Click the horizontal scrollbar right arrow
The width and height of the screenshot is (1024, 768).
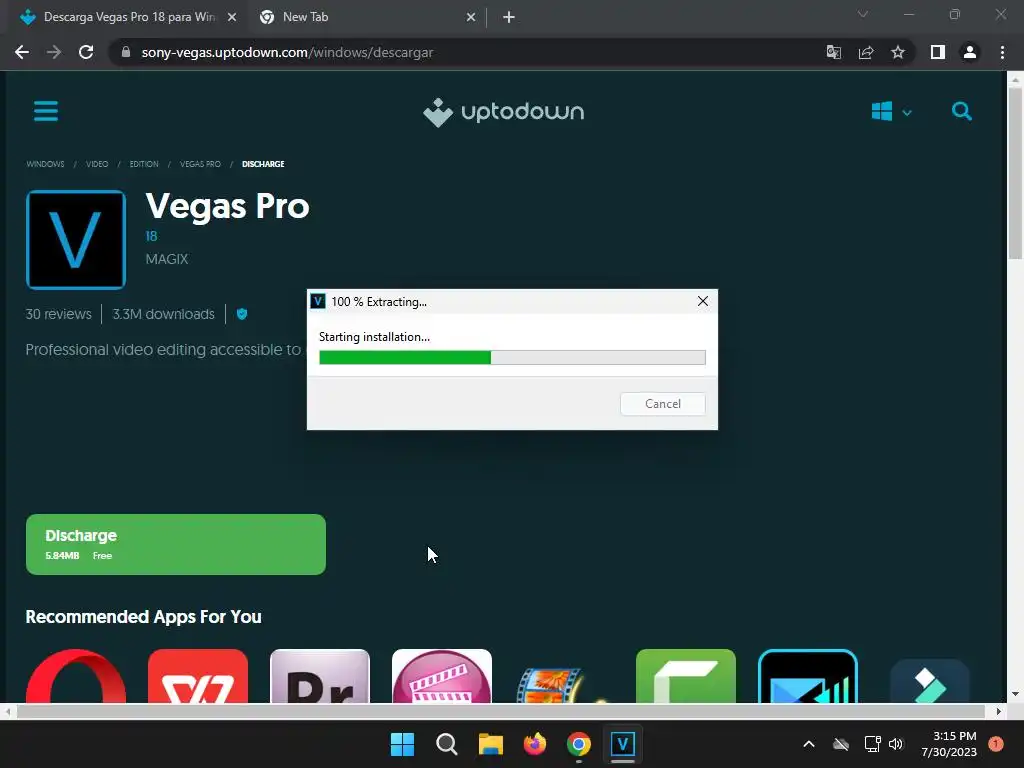point(999,711)
